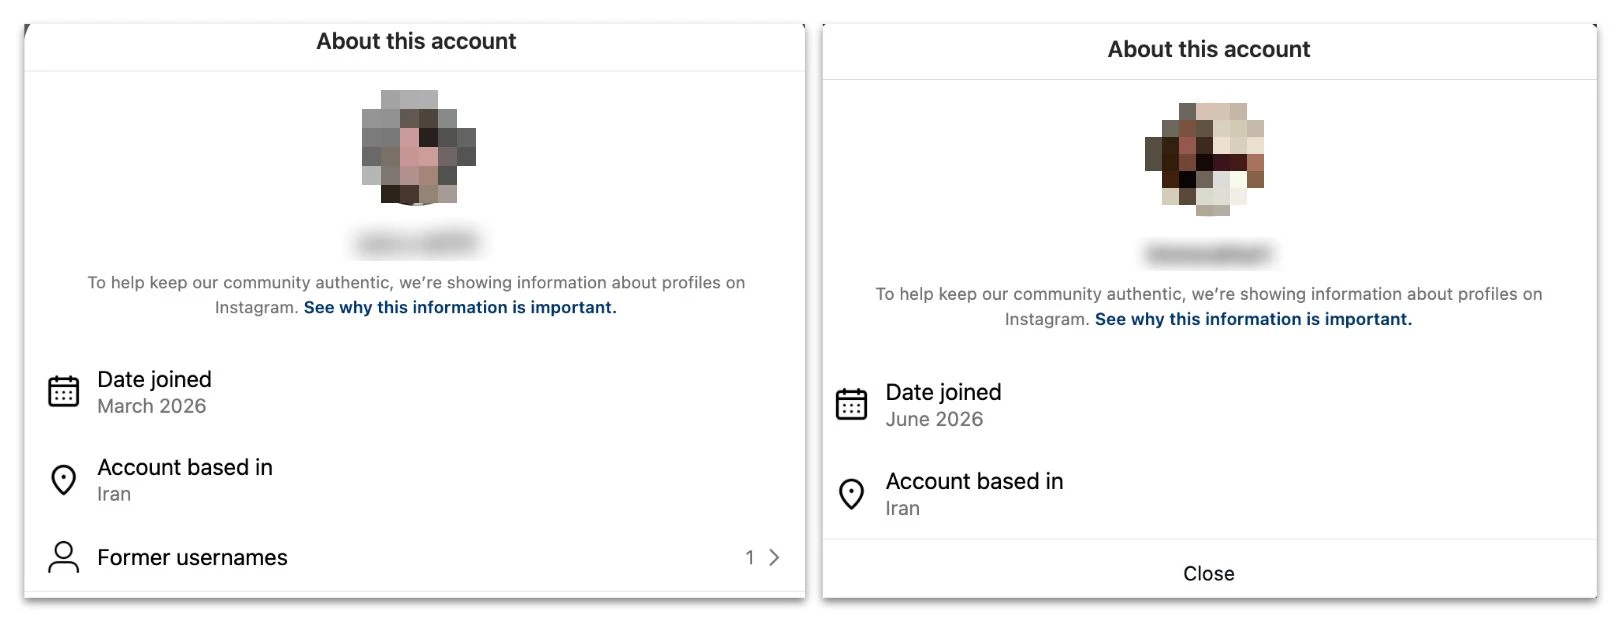Screen dimensions: 1624x632
Task: Open 'See why this information is important' link in right dialog
Action: 1253,319
